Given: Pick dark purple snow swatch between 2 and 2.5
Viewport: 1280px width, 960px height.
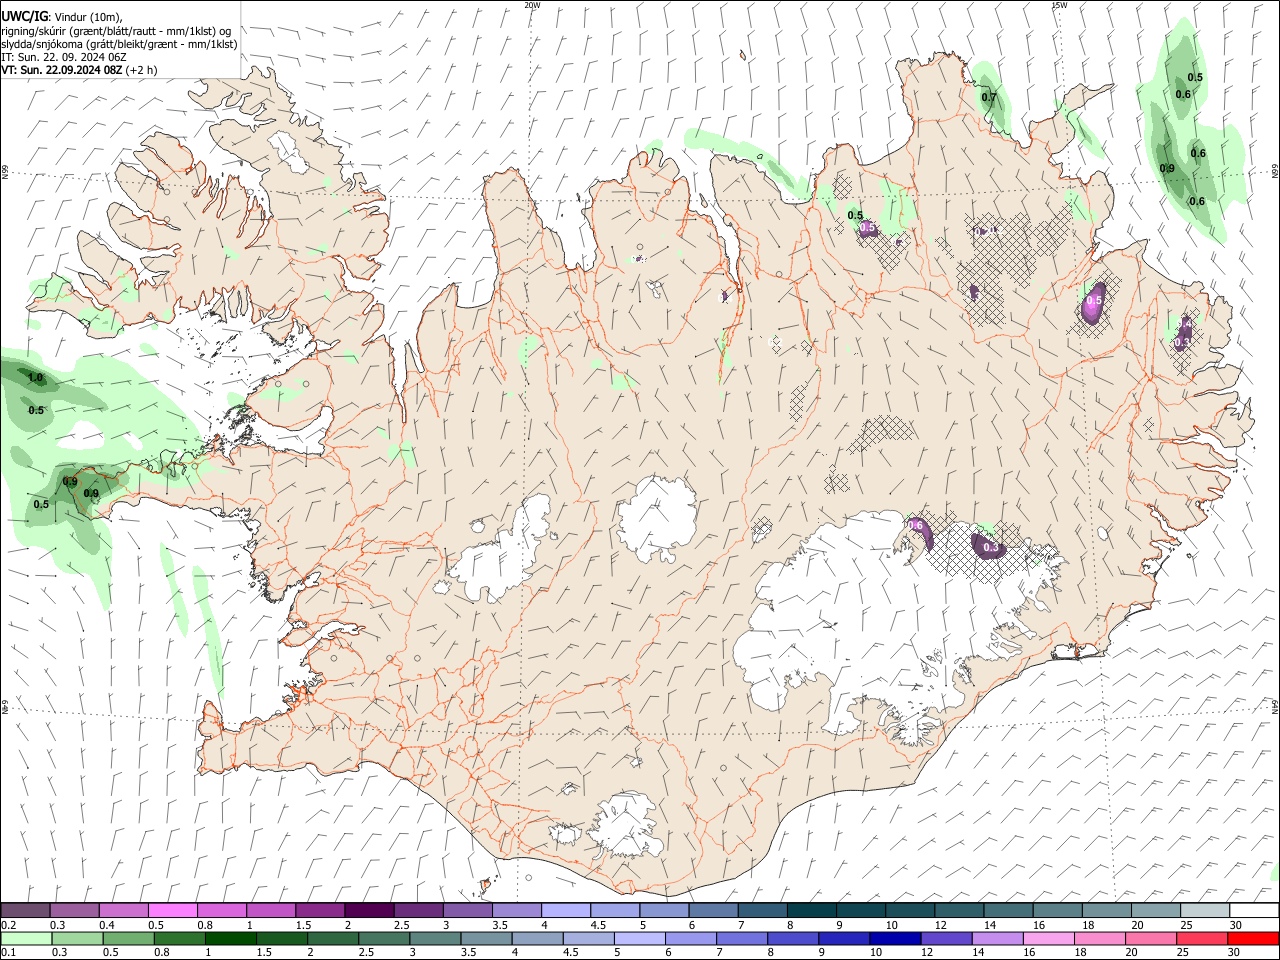Looking at the screenshot, I should pyautogui.click(x=369, y=911).
